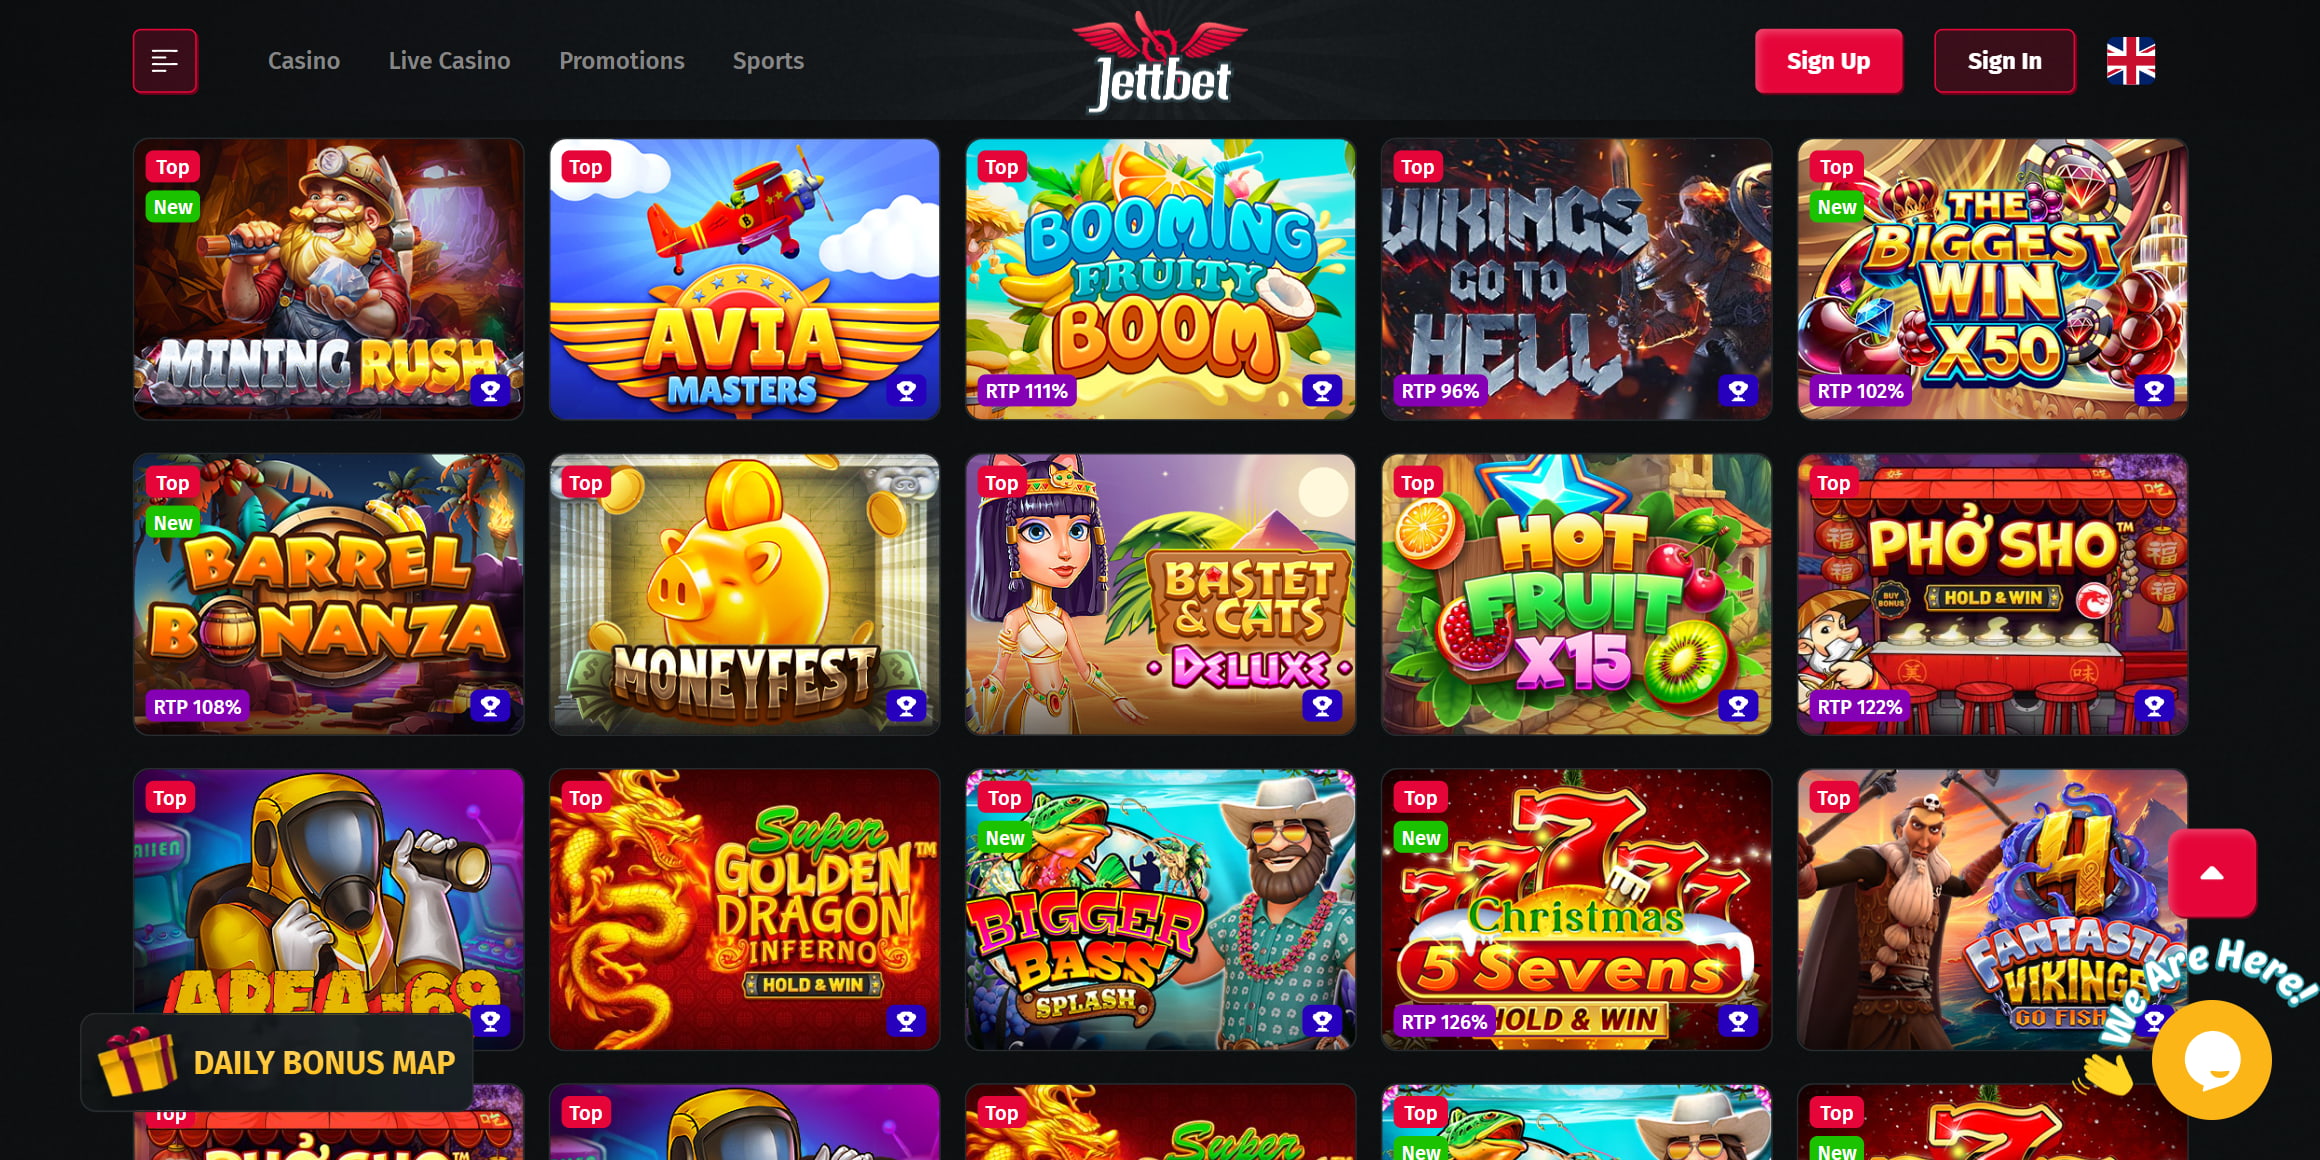Click the trophy icon on Hot Fruit x15
2320x1160 pixels.
1738,706
